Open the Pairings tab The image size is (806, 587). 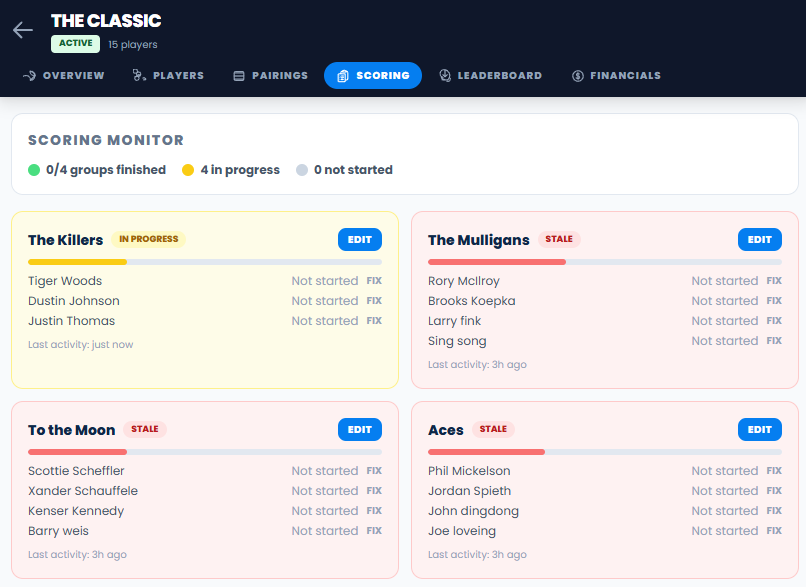tap(270, 75)
